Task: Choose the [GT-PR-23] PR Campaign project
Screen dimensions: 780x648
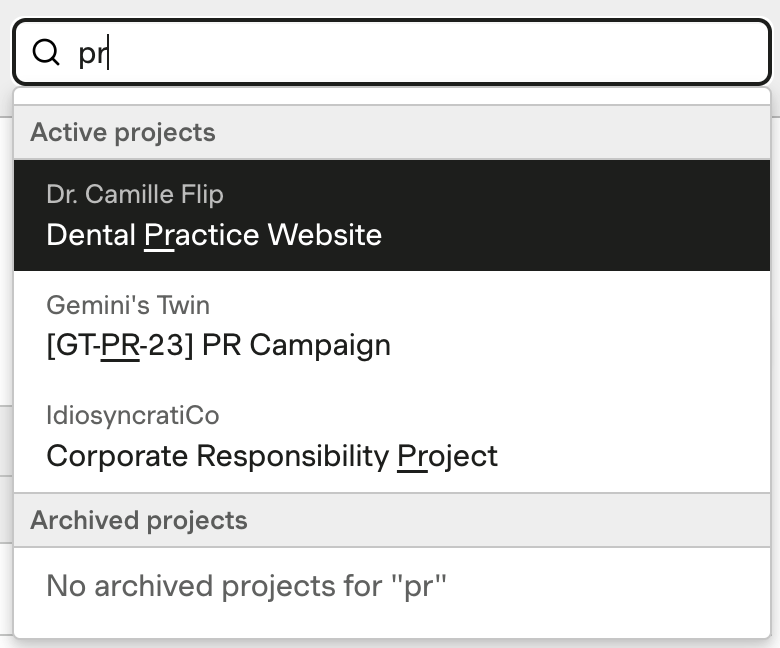Action: coord(392,326)
